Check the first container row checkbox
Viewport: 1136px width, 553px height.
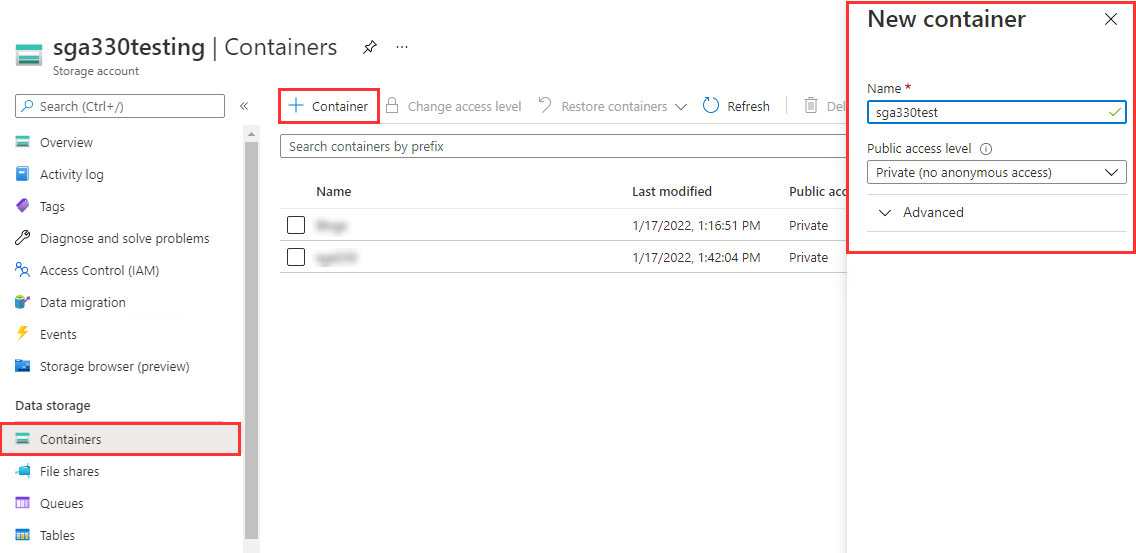coord(296,225)
